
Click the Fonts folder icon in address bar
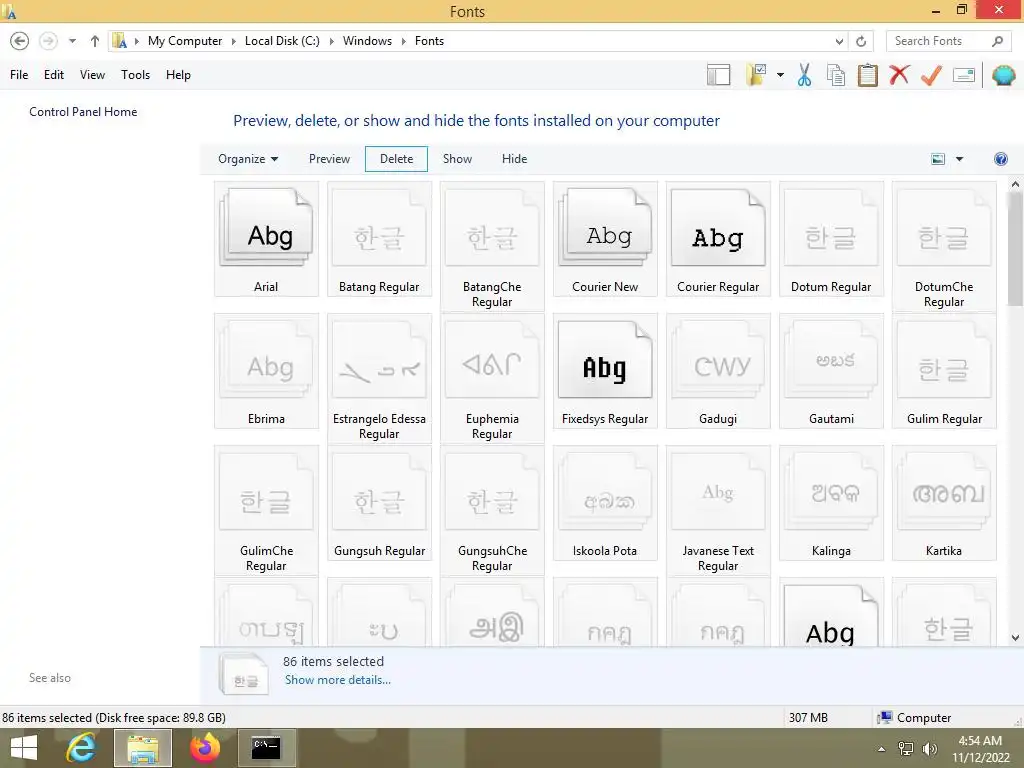120,41
